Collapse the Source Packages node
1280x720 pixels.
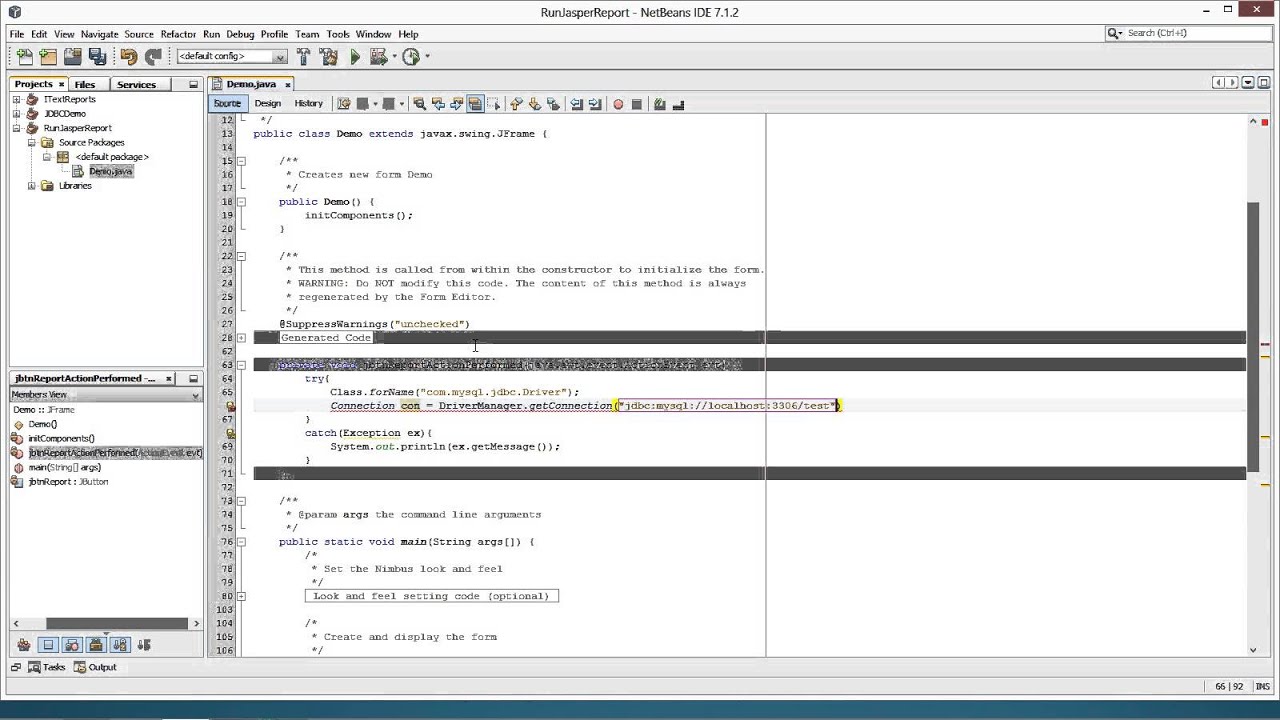pyautogui.click(x=31, y=143)
